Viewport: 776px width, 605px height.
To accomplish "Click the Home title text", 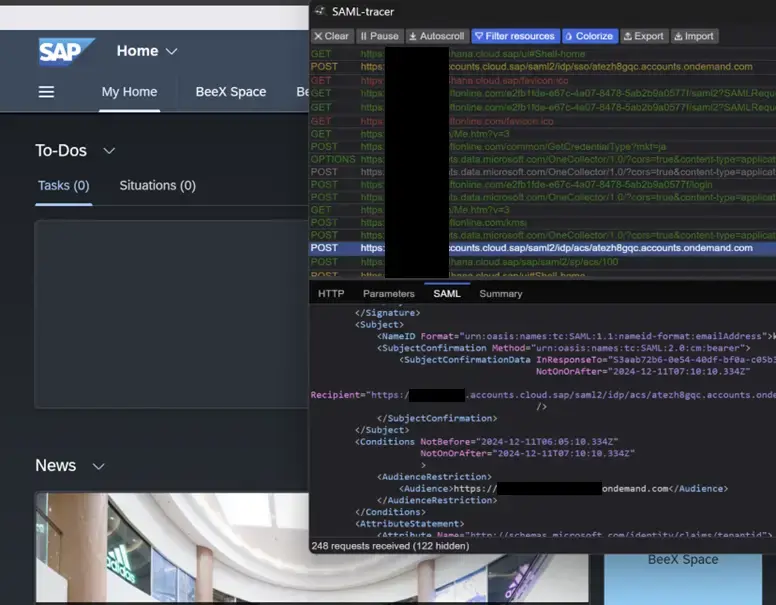I will tap(138, 51).
